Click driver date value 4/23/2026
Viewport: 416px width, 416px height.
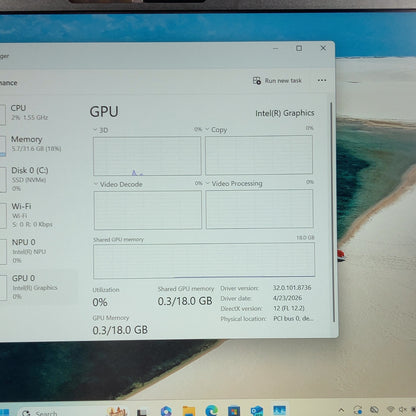287,298
